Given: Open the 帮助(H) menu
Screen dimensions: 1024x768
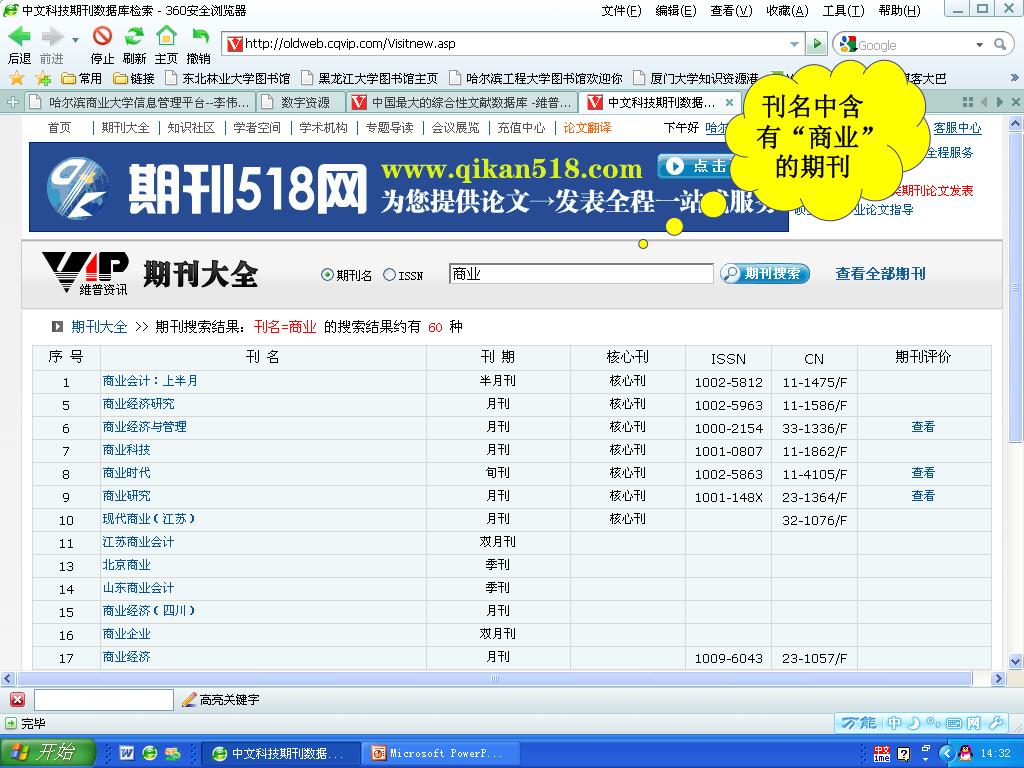Looking at the screenshot, I should (x=899, y=10).
